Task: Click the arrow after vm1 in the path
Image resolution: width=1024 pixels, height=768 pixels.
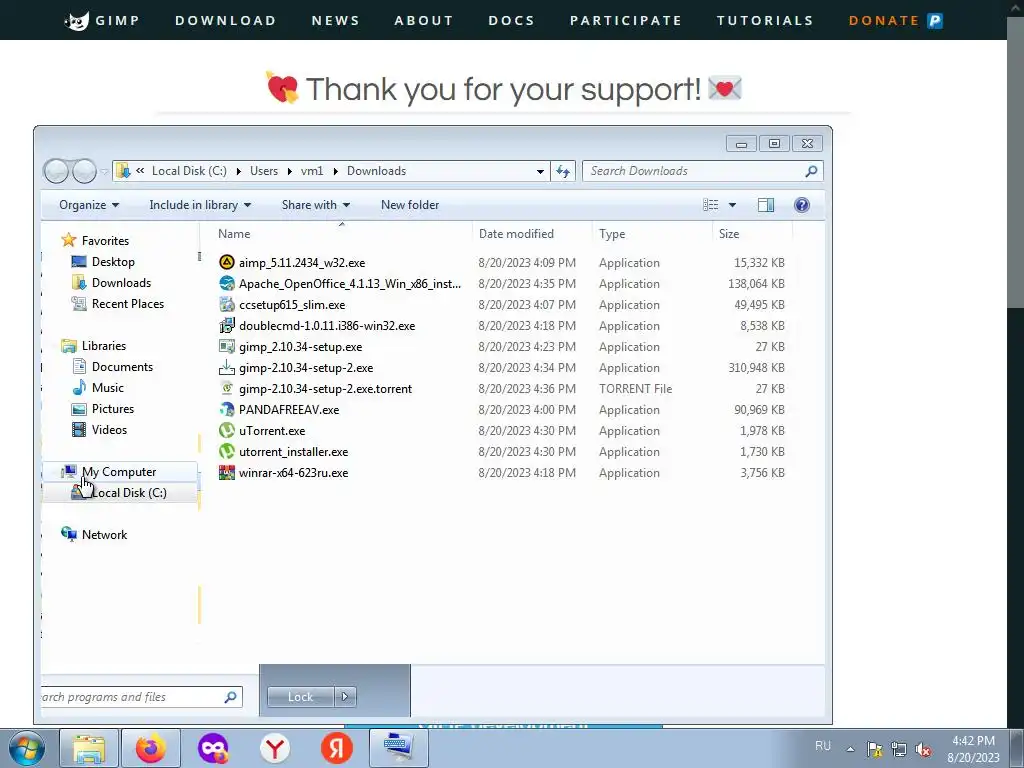Action: coord(335,171)
